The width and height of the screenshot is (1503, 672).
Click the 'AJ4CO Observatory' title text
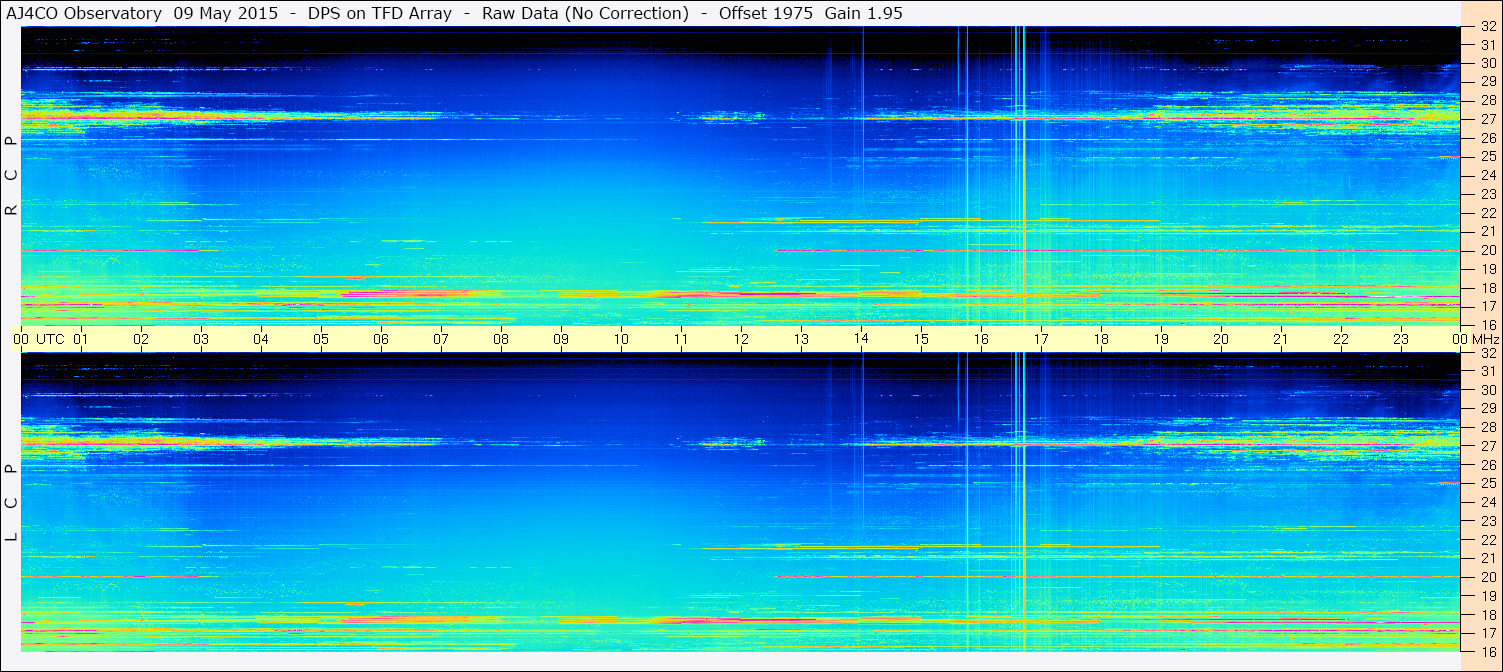click(84, 13)
